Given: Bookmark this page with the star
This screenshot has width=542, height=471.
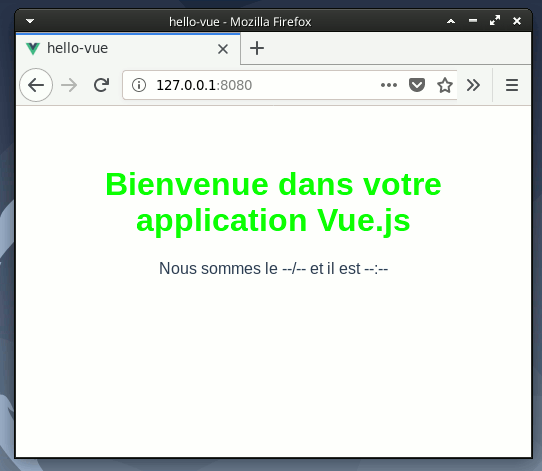Looking at the screenshot, I should coord(445,85).
